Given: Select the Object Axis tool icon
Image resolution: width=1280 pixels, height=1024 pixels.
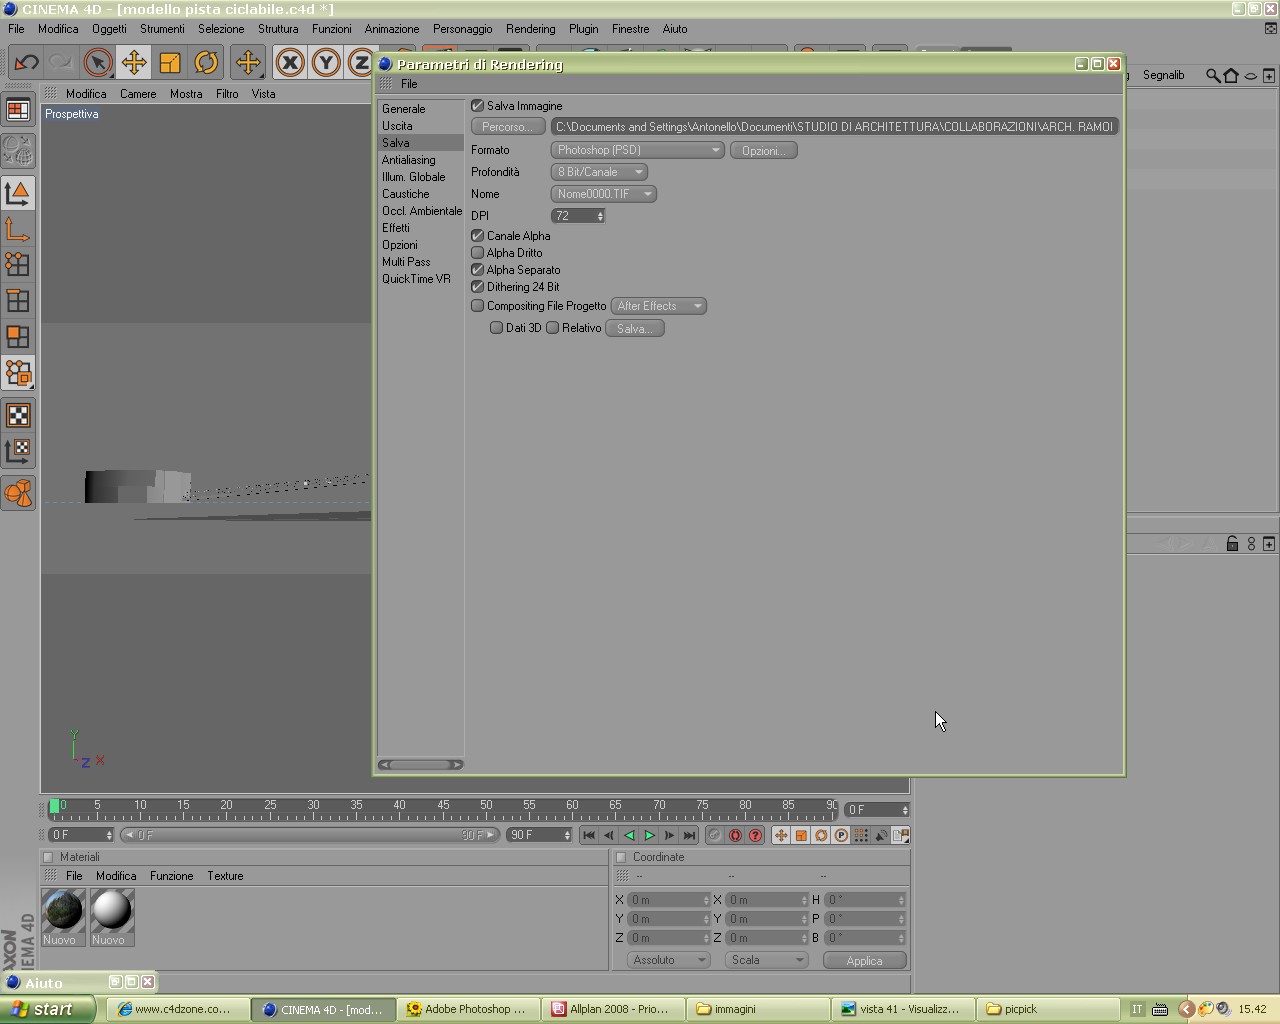Looking at the screenshot, I should 18,230.
